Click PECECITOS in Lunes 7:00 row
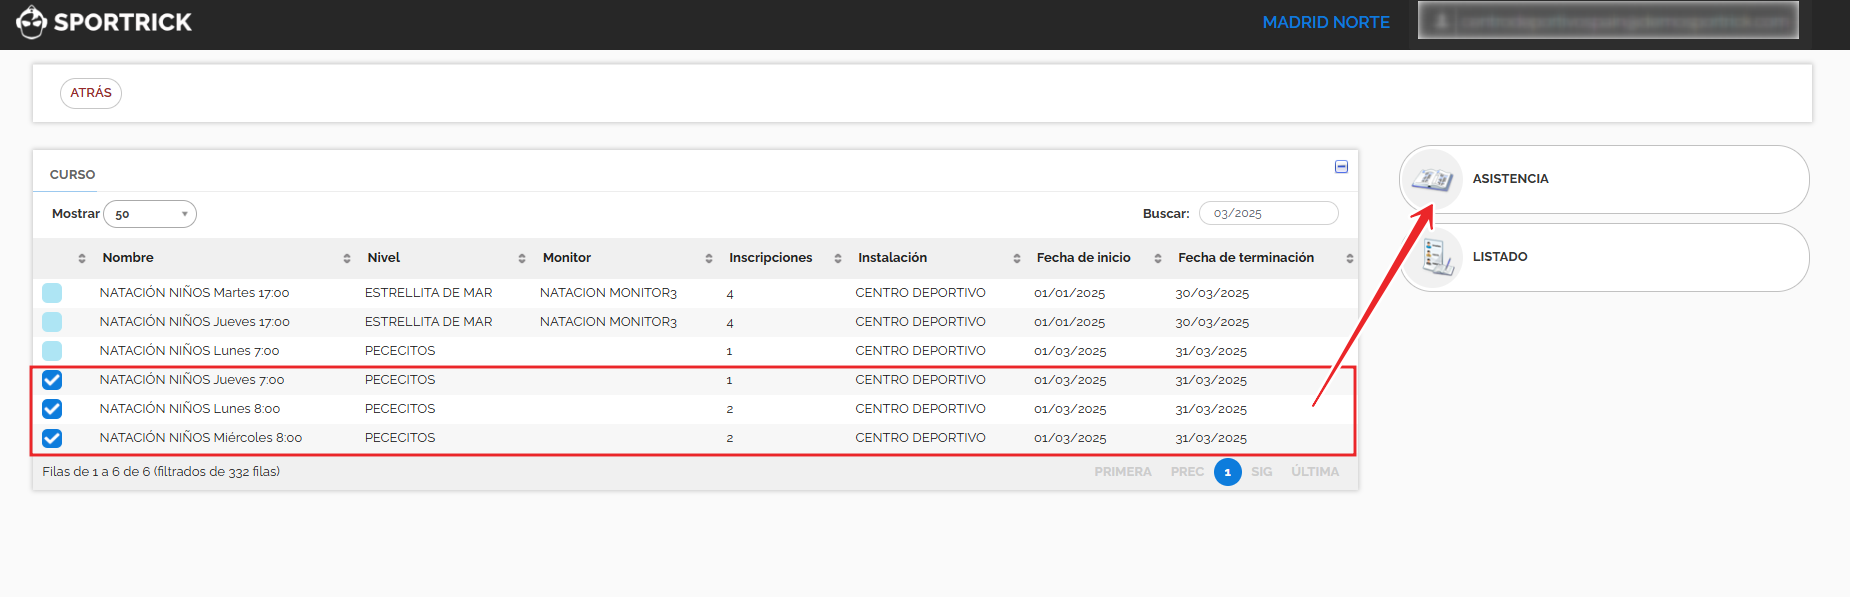This screenshot has height=597, width=1850. pos(400,351)
